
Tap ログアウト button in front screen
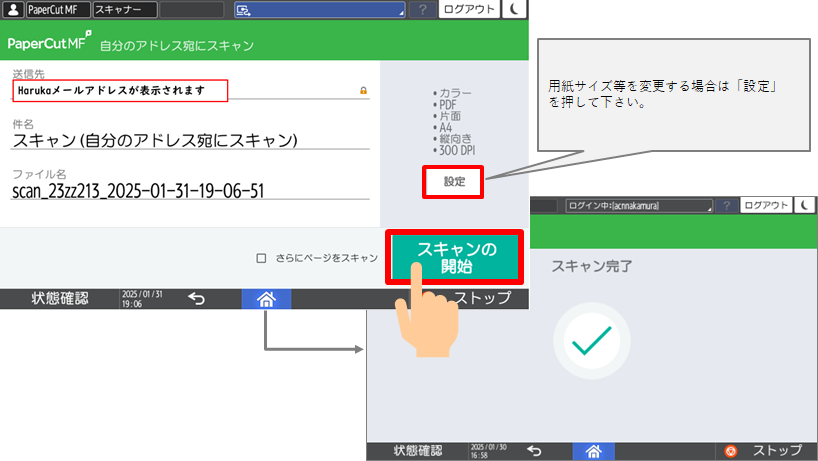point(469,9)
